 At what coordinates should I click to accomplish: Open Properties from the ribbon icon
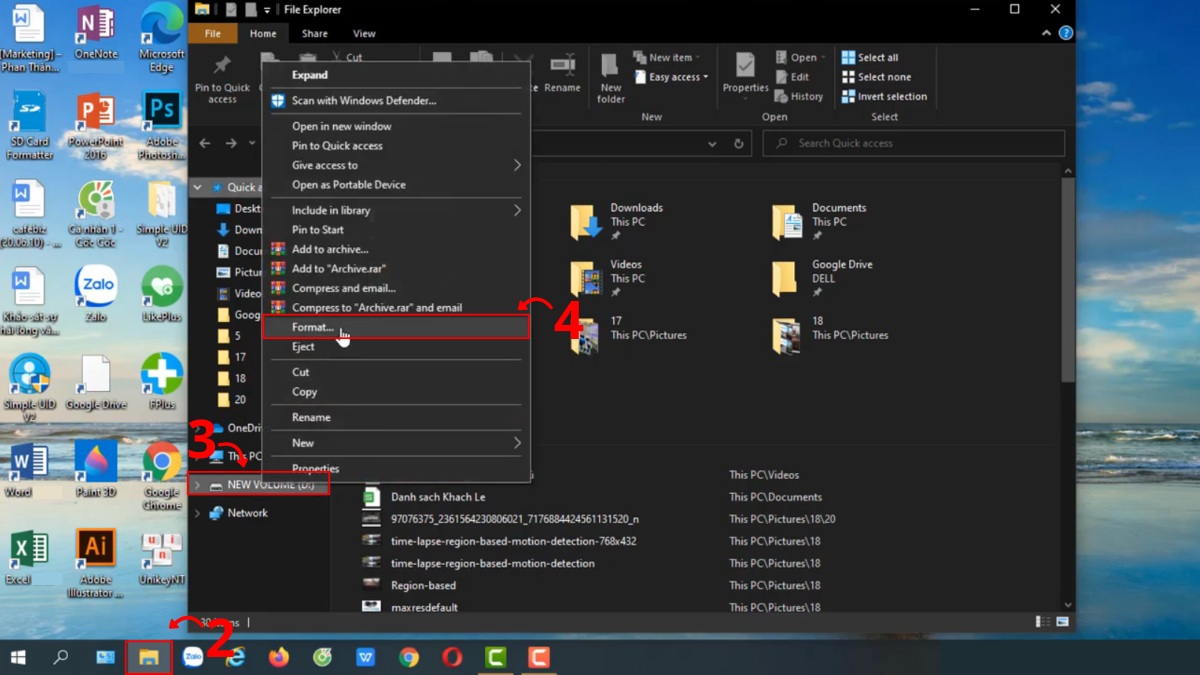pyautogui.click(x=745, y=77)
